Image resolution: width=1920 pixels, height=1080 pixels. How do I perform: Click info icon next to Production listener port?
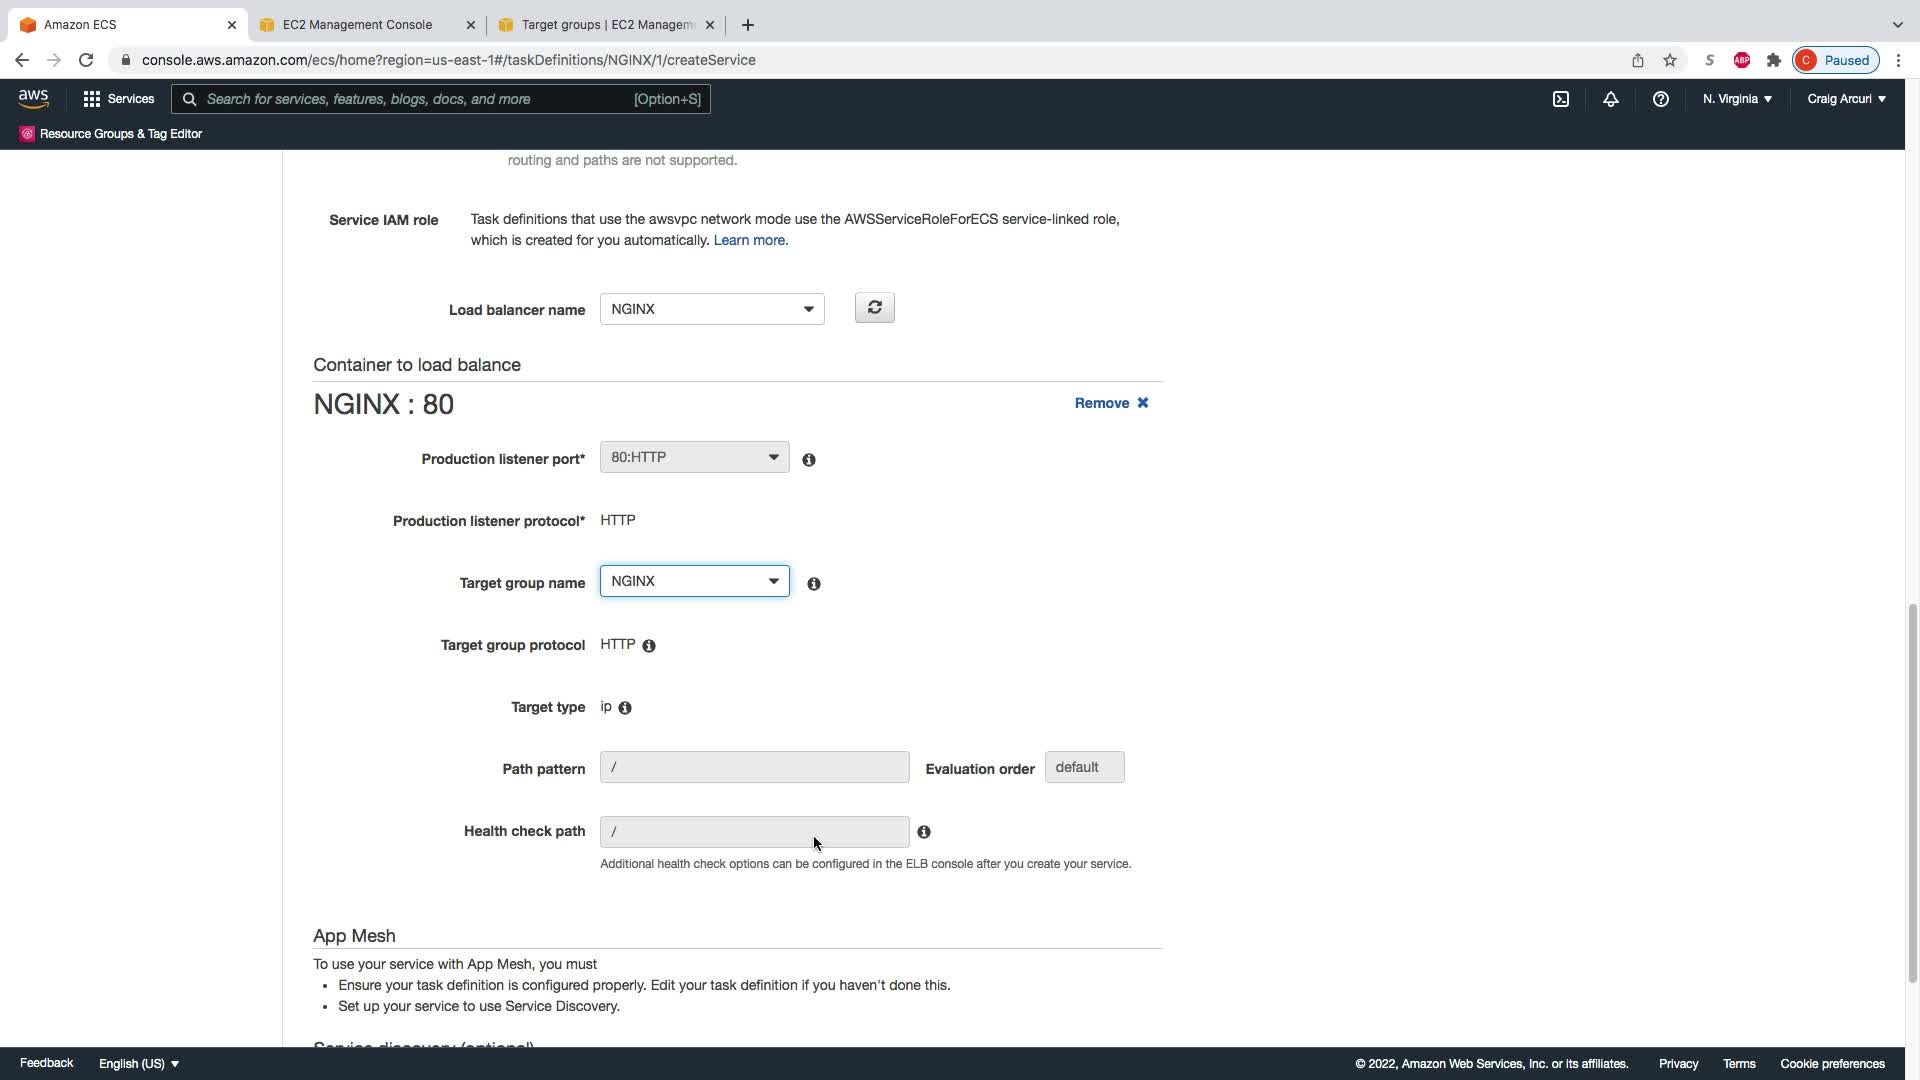809,460
